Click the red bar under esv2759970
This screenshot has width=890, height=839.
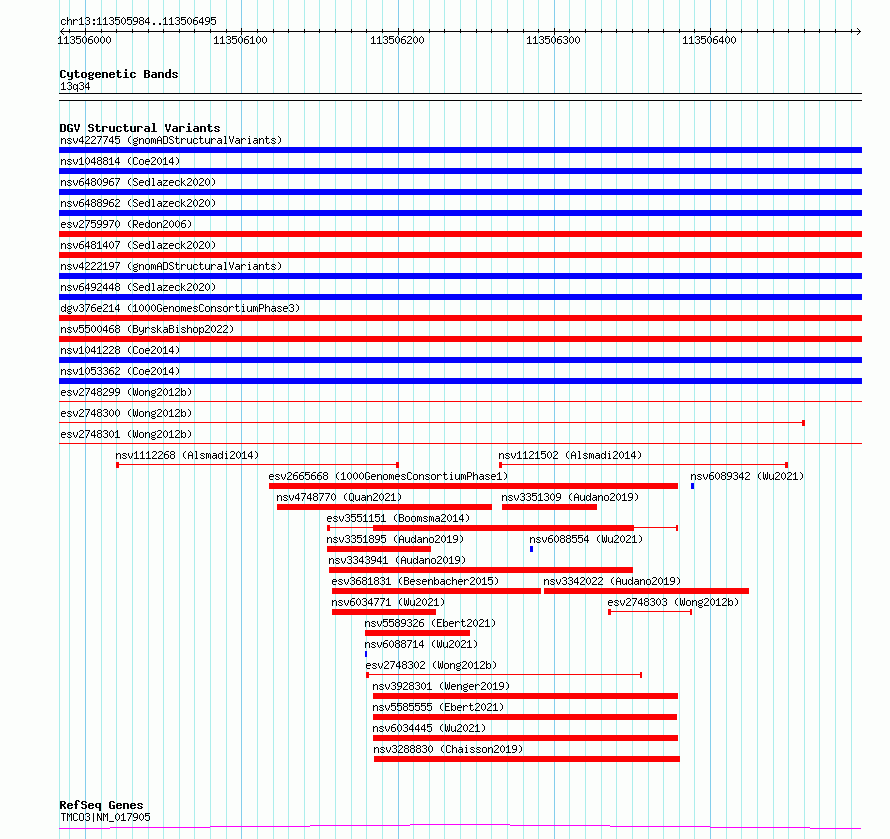[x=460, y=234]
